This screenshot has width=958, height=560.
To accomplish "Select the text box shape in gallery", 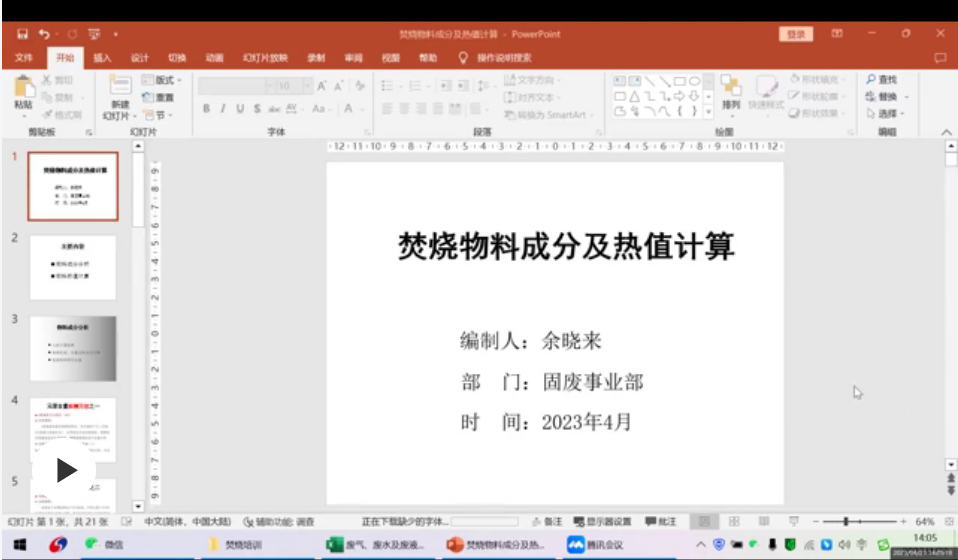I will click(x=620, y=81).
